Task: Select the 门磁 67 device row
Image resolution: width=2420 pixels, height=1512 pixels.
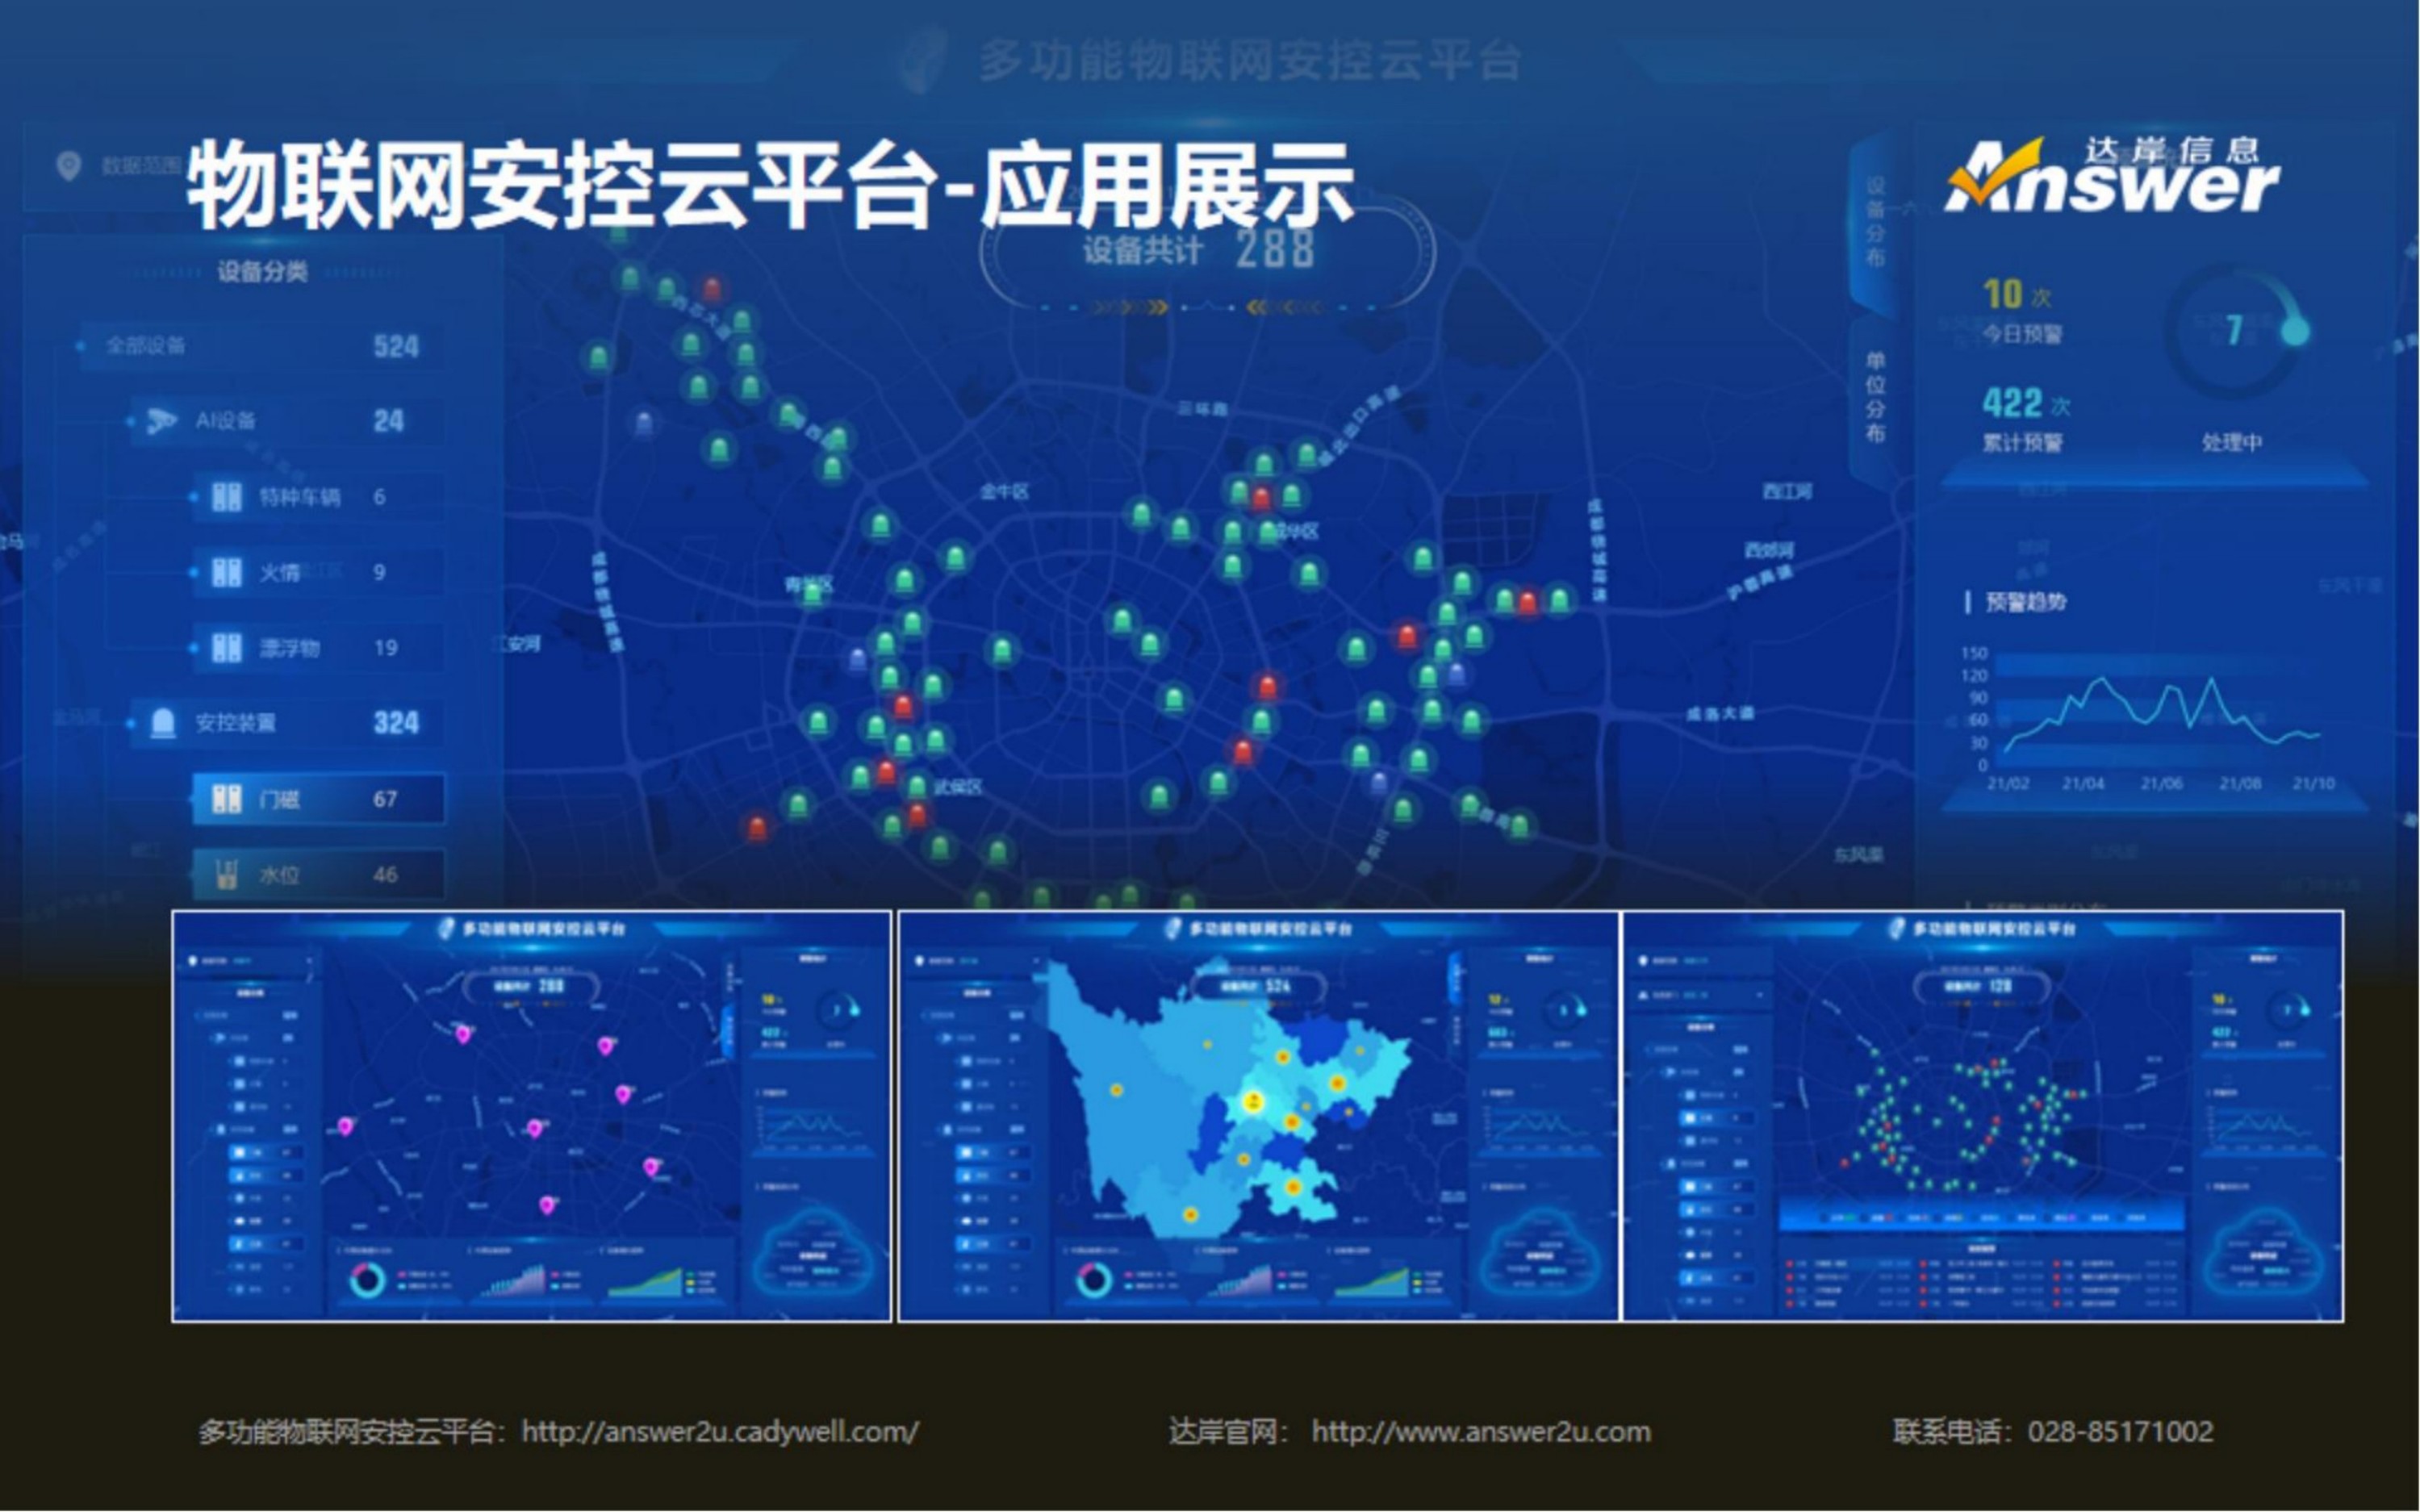Action: tap(318, 799)
